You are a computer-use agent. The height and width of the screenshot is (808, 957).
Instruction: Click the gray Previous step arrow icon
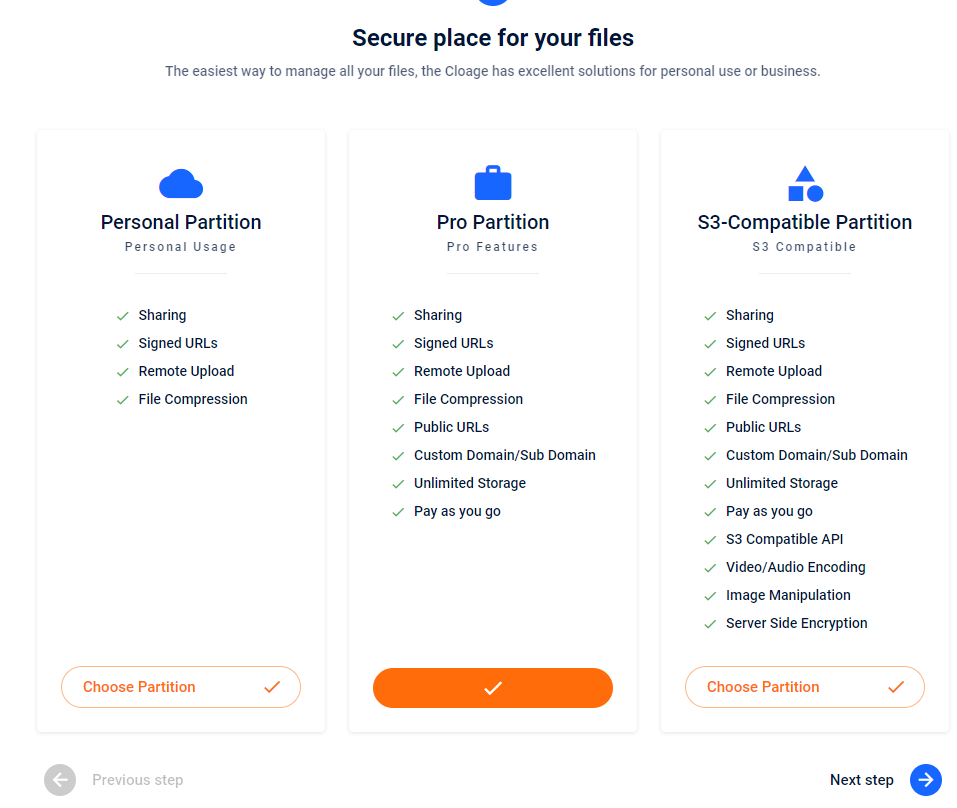coord(60,779)
